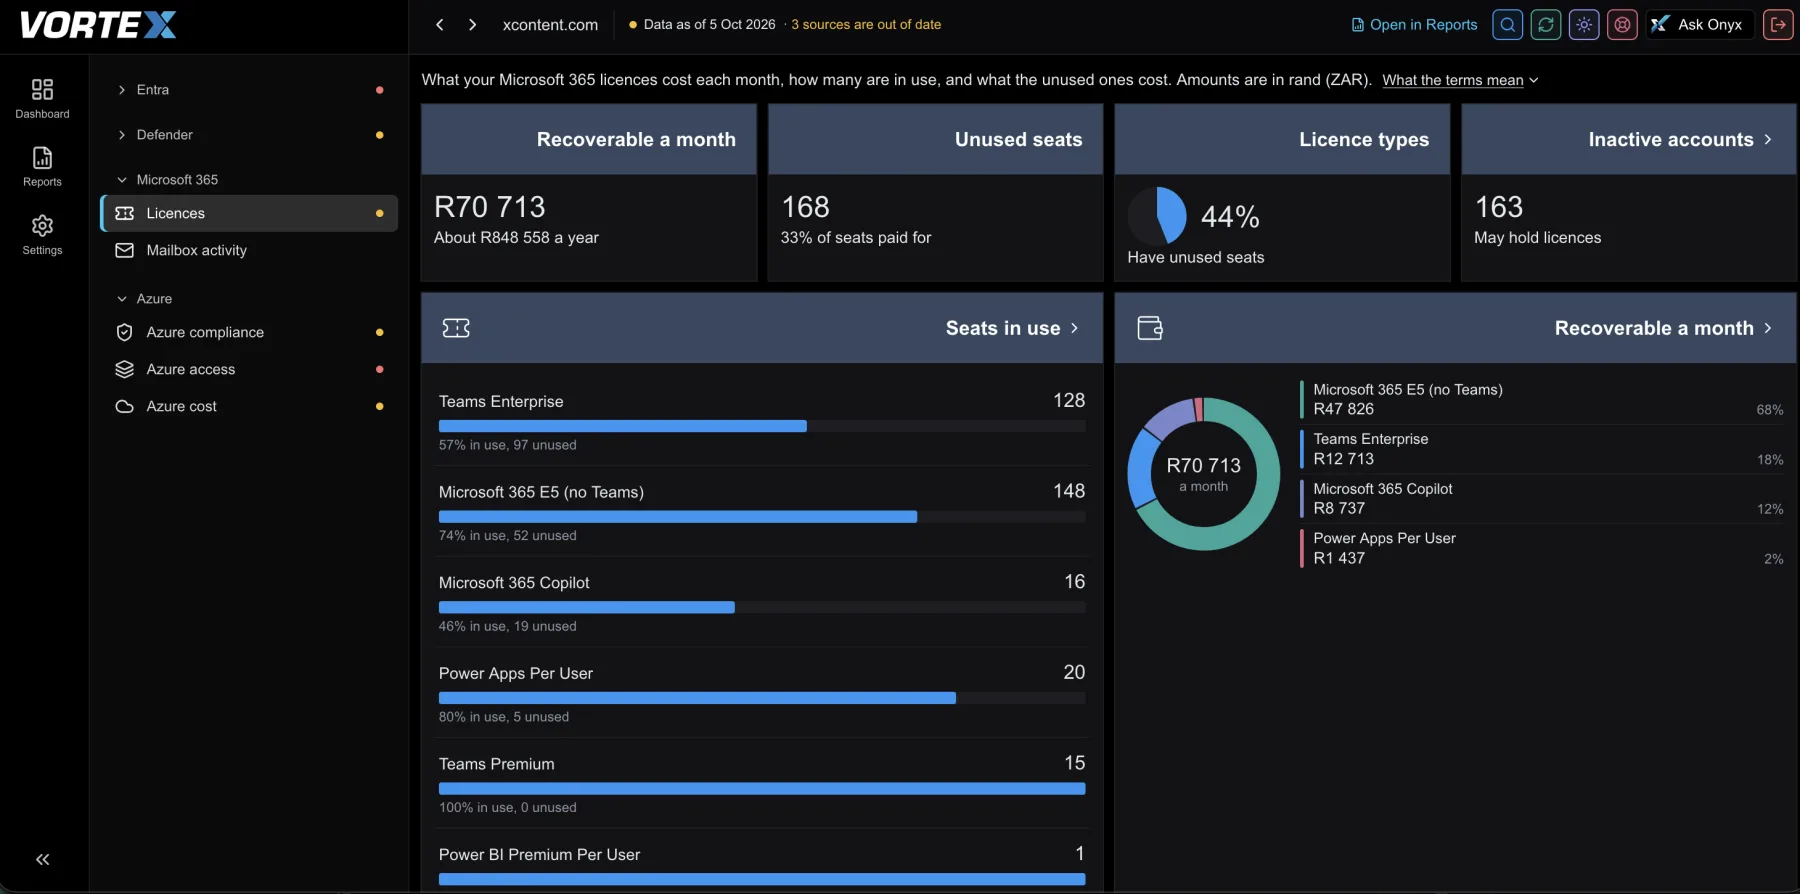1800x894 pixels.
Task: Toggle the light theme sun icon
Action: click(1584, 25)
